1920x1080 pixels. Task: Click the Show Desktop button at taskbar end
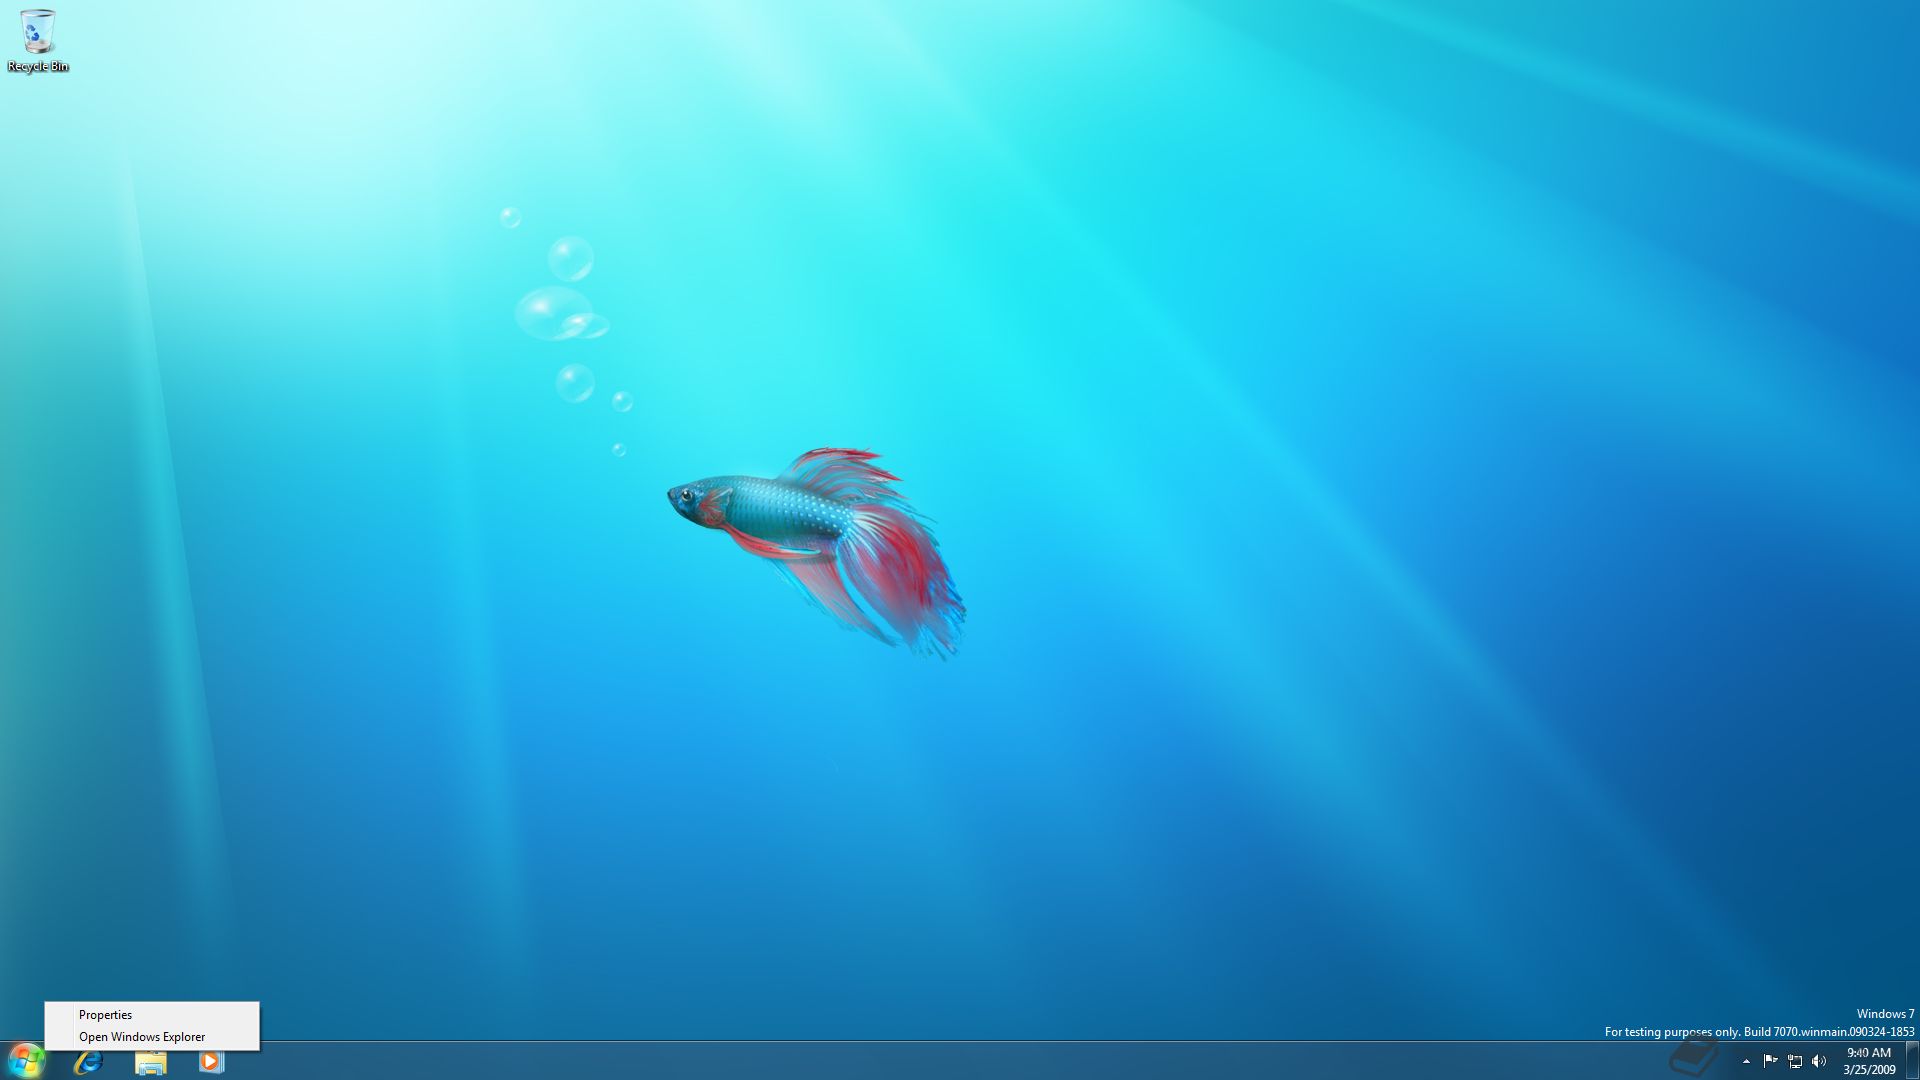[x=1912, y=1061]
